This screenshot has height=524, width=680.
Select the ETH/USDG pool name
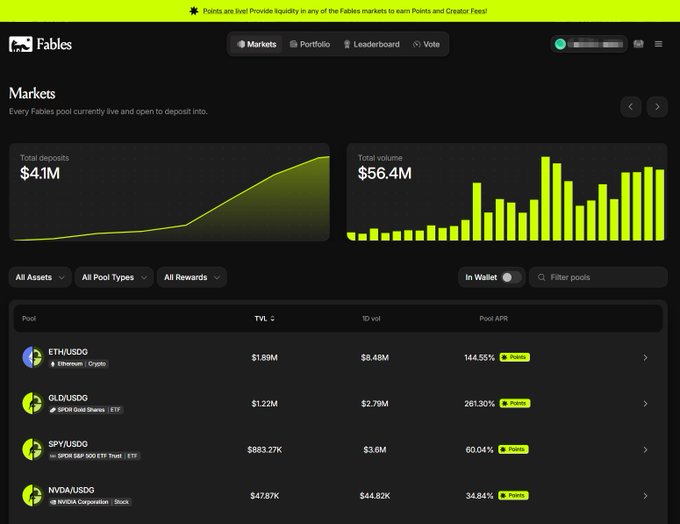pos(68,352)
